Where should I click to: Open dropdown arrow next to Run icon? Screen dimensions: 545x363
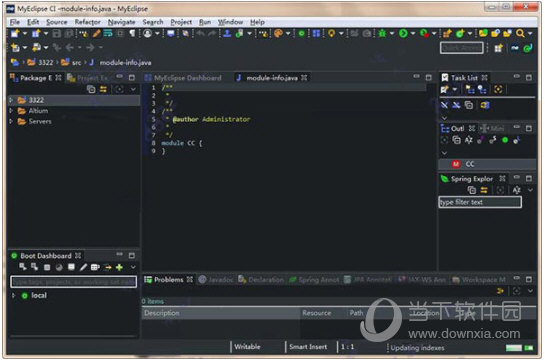click(x=413, y=33)
